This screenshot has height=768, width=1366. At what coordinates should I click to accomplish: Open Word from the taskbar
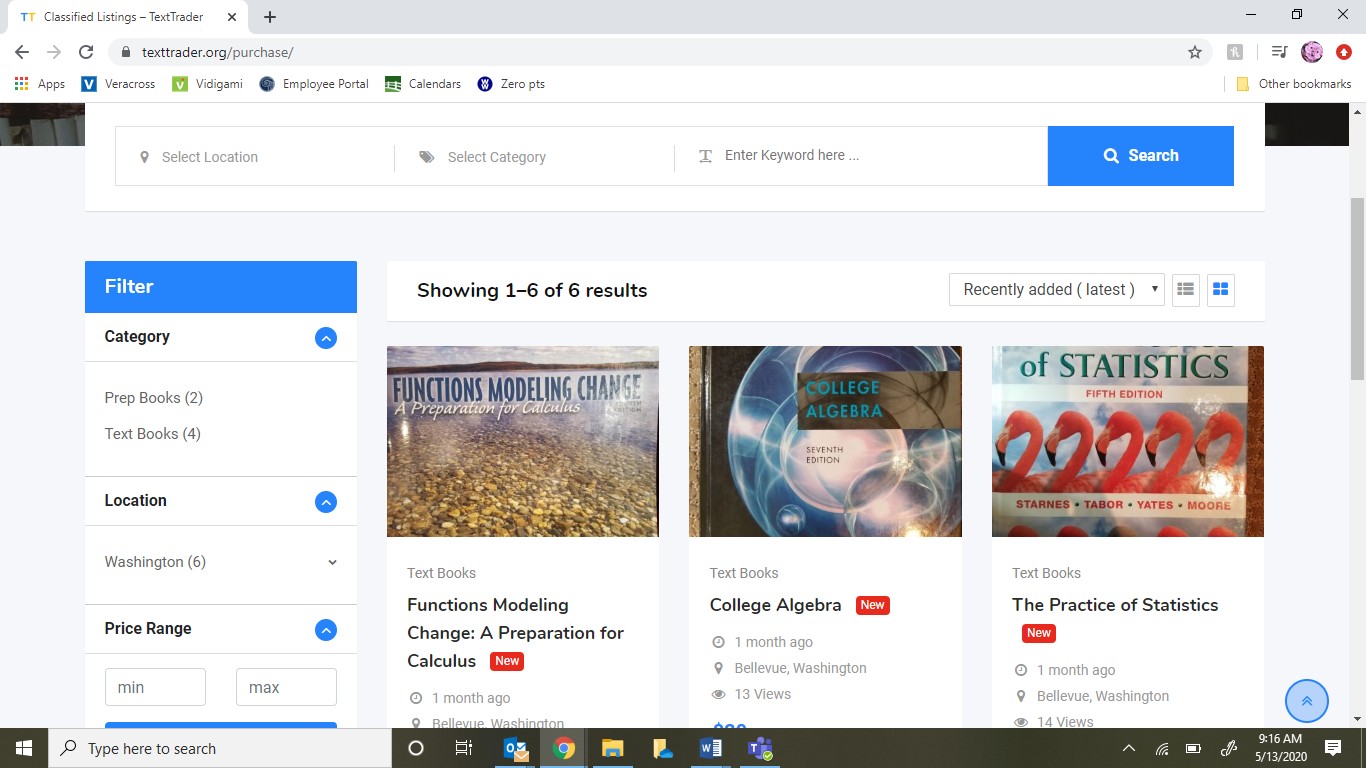tap(711, 748)
